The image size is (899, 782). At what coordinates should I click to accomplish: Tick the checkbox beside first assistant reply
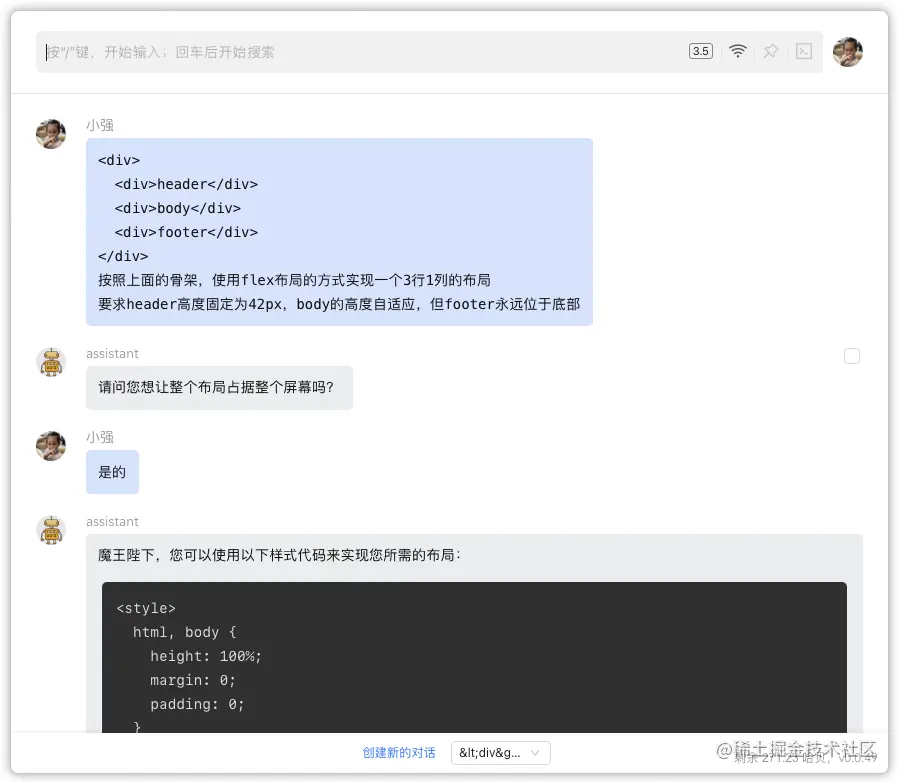coord(851,356)
